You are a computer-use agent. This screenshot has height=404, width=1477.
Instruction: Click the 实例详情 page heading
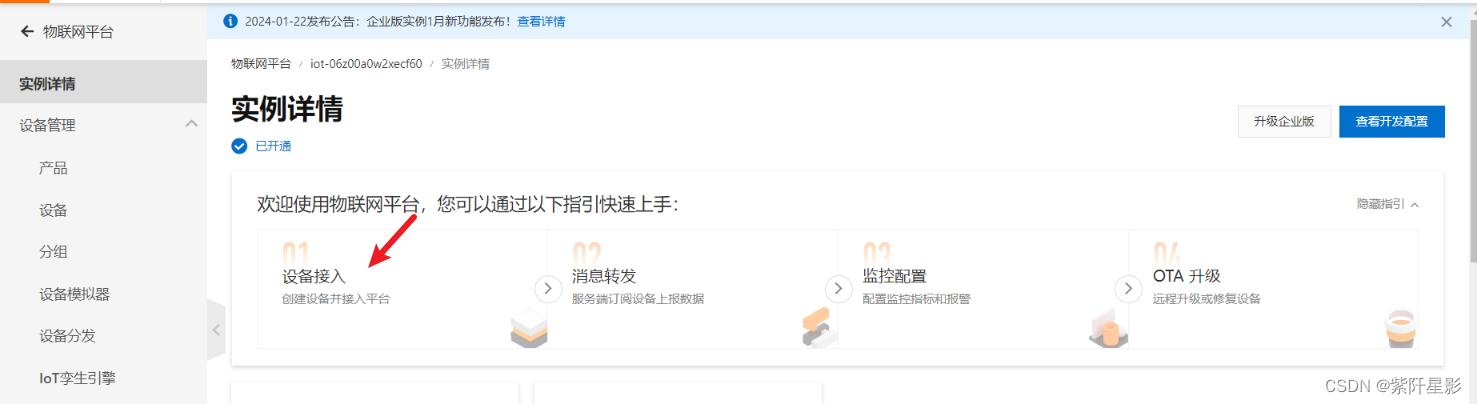(287, 109)
